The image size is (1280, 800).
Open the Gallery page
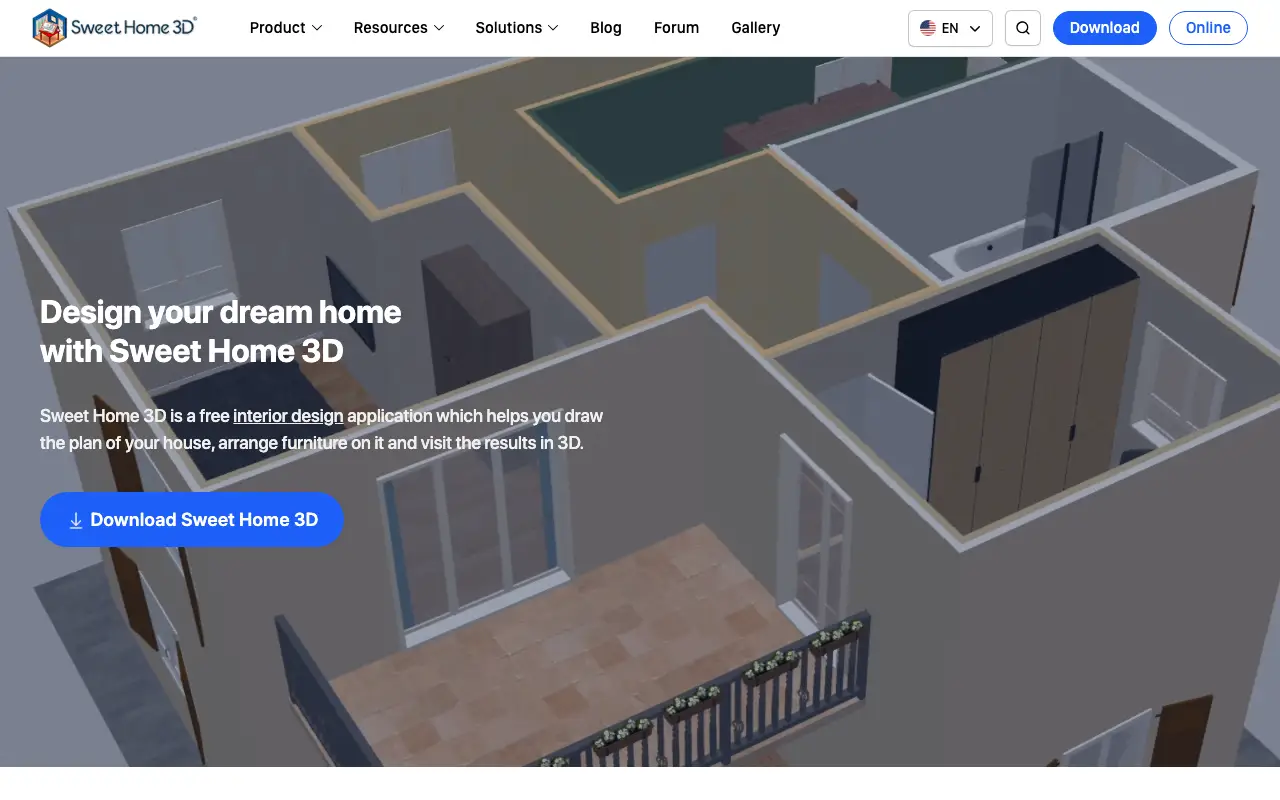(756, 28)
